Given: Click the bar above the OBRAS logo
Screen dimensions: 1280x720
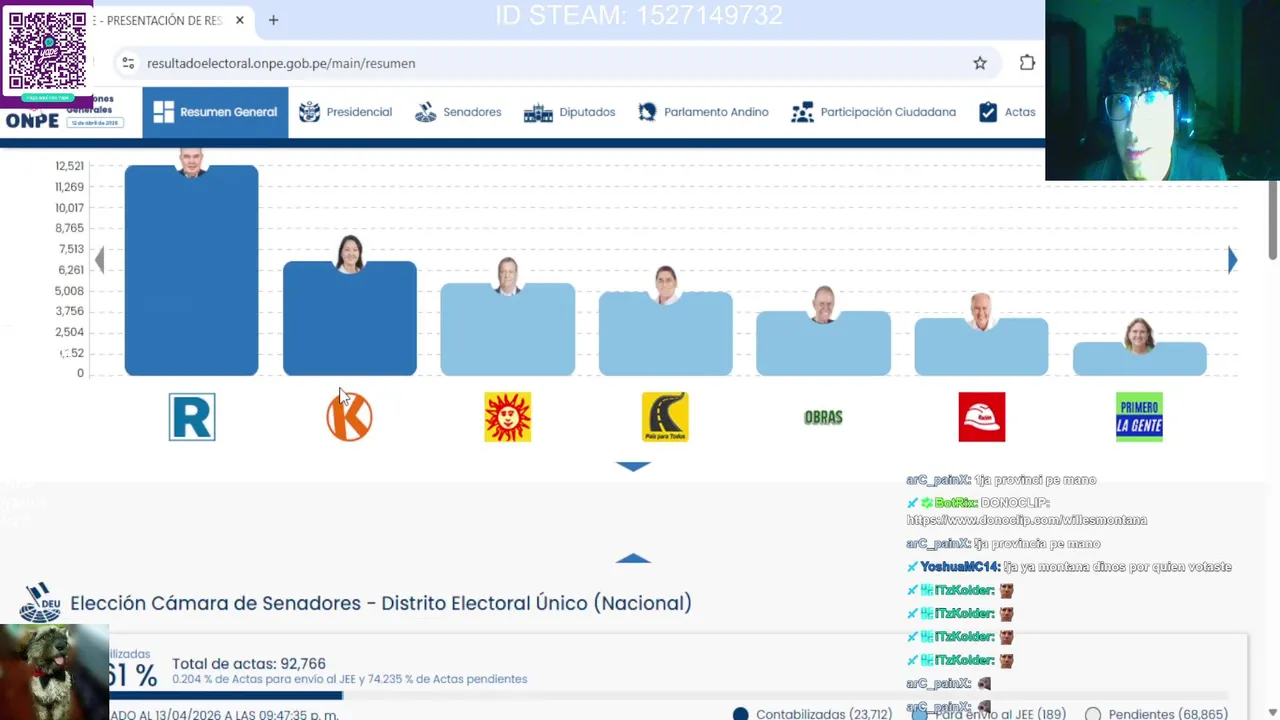Looking at the screenshot, I should coord(823,343).
